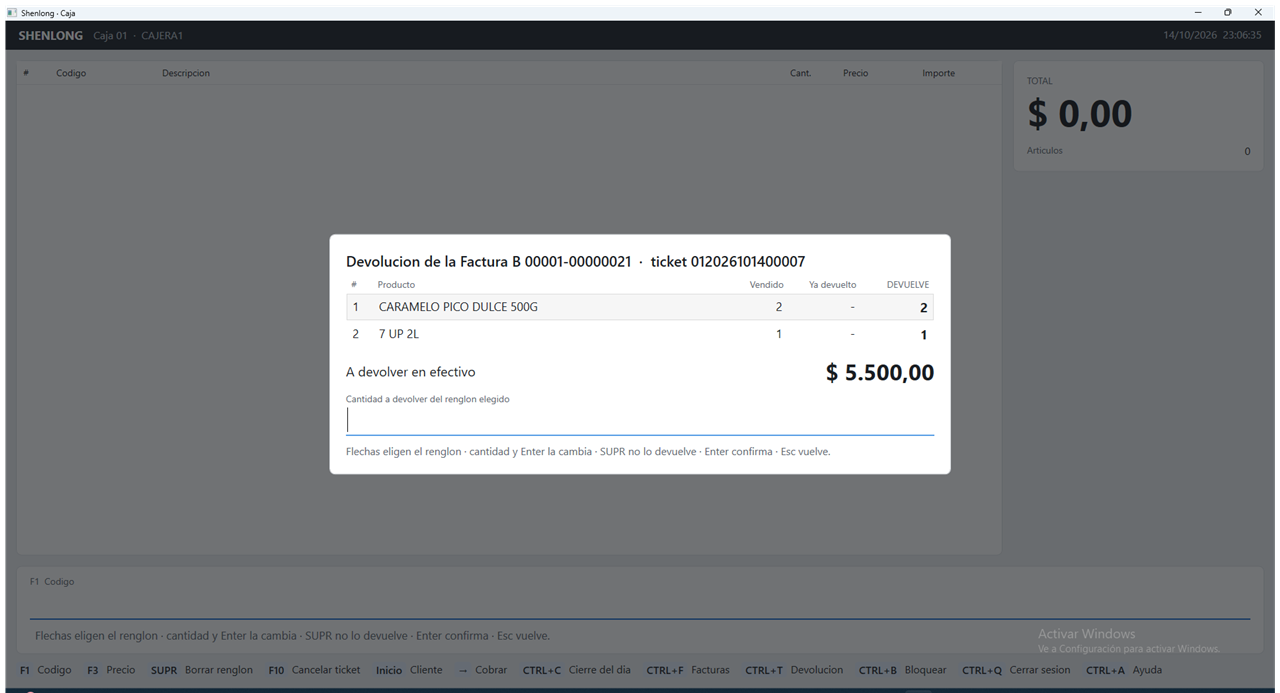Open Cierre del dia from the shortcut bar
This screenshot has height=693, width=1280.
(x=577, y=670)
